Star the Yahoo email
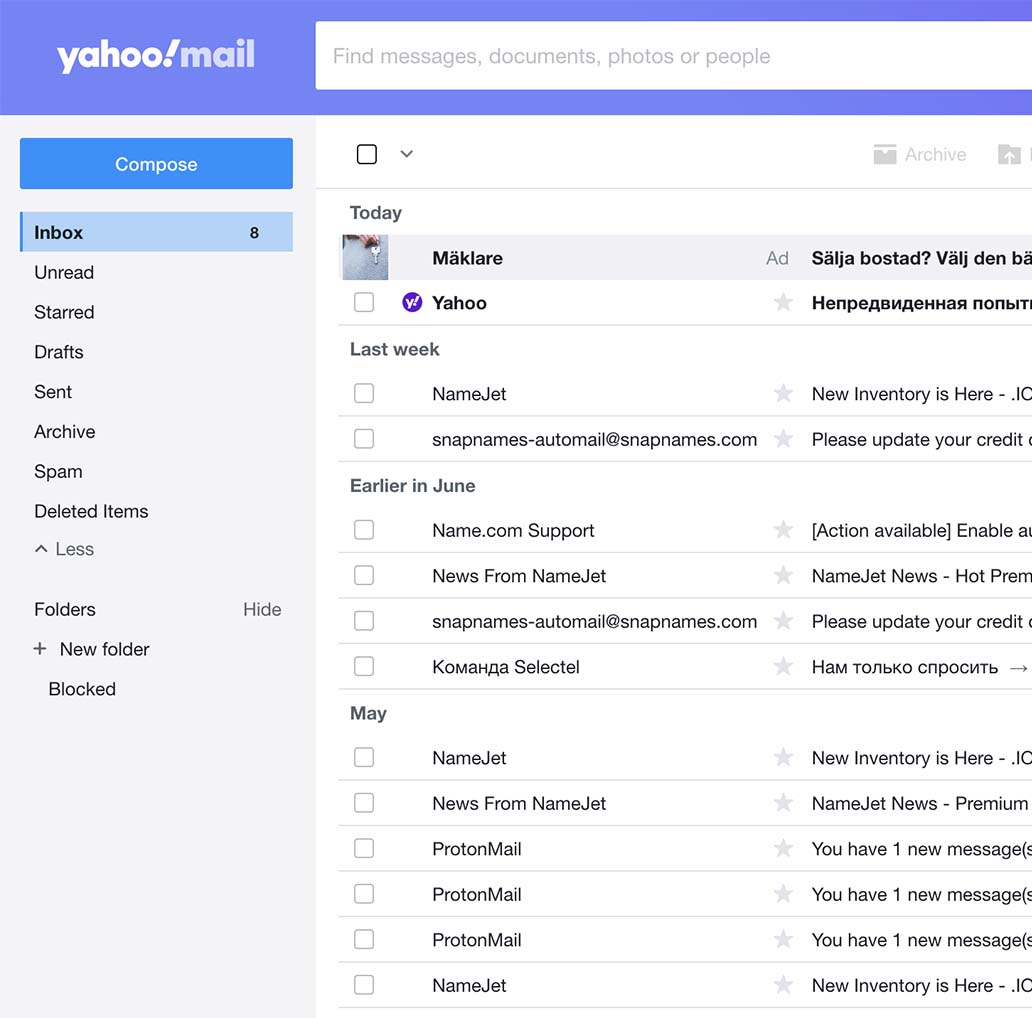 coord(783,303)
